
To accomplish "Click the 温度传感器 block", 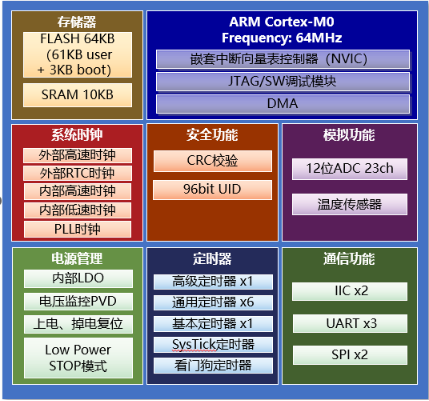I will point(350,204).
